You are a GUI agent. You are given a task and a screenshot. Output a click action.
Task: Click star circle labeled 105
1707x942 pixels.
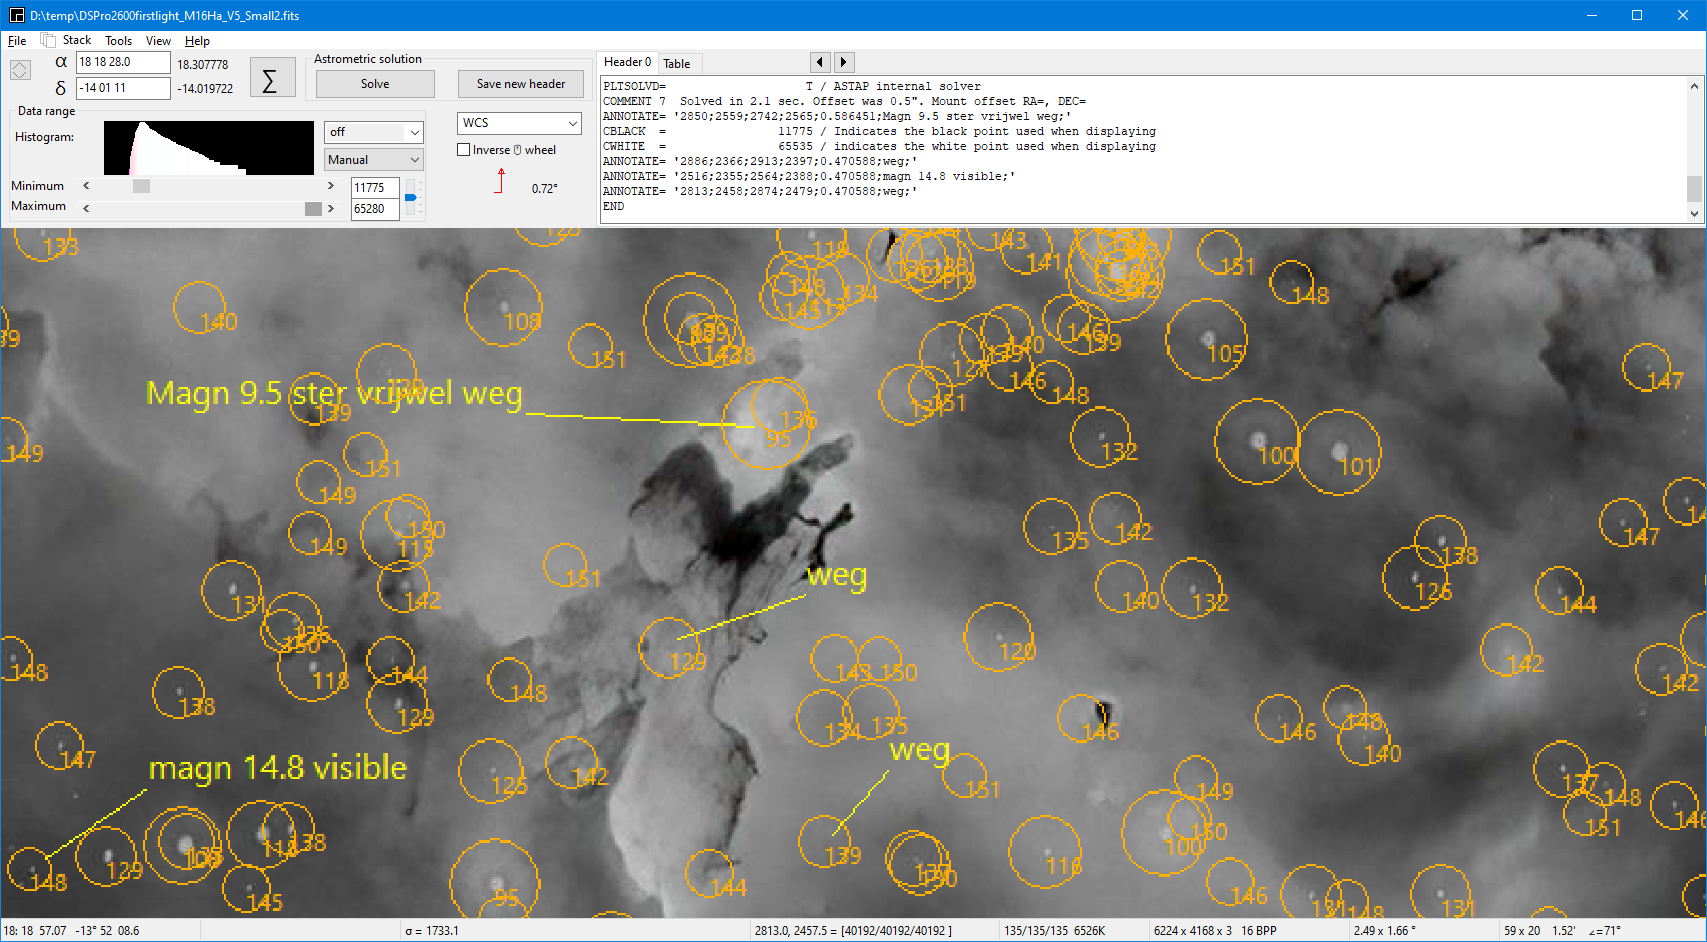coord(1207,339)
